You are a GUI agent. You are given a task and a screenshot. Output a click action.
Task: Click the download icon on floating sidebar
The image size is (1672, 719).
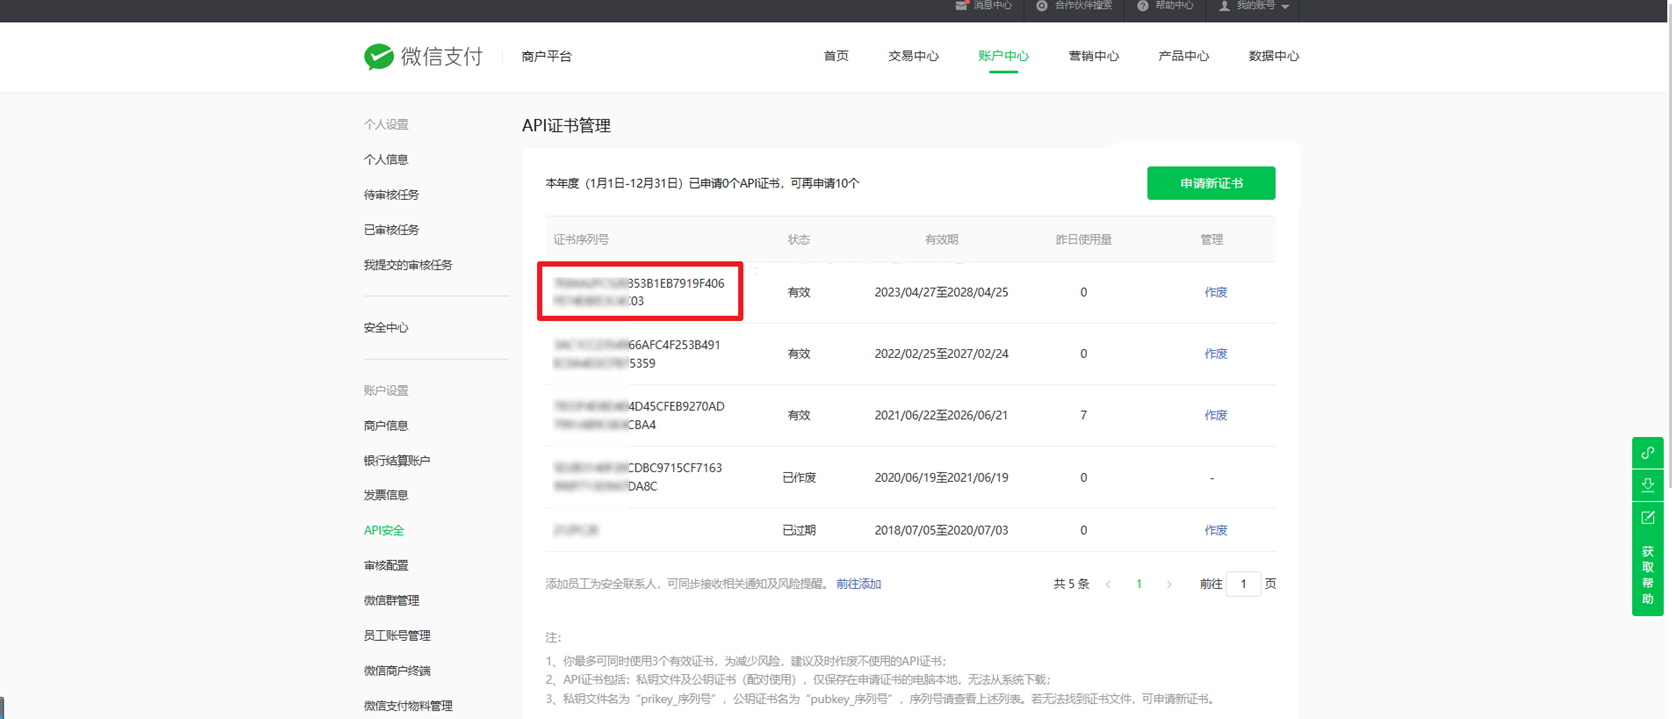[x=1647, y=485]
